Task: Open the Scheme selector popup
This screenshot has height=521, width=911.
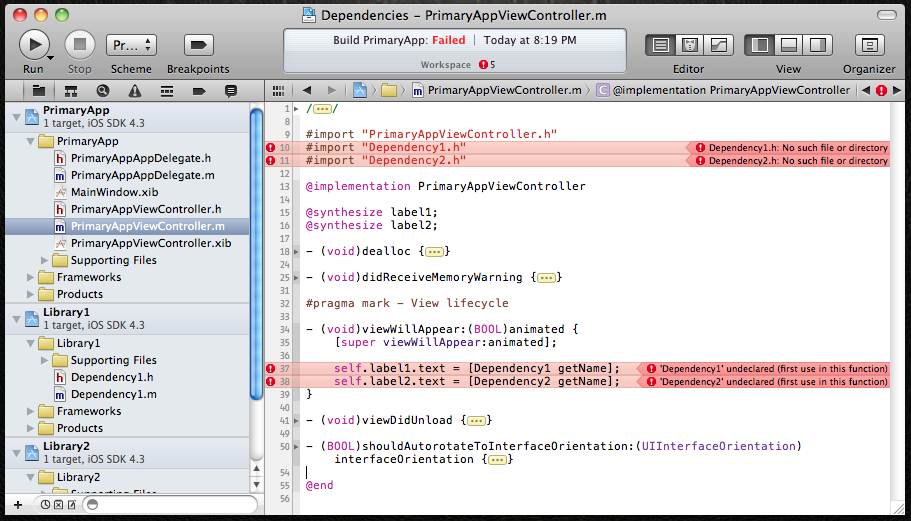Action: pos(131,45)
